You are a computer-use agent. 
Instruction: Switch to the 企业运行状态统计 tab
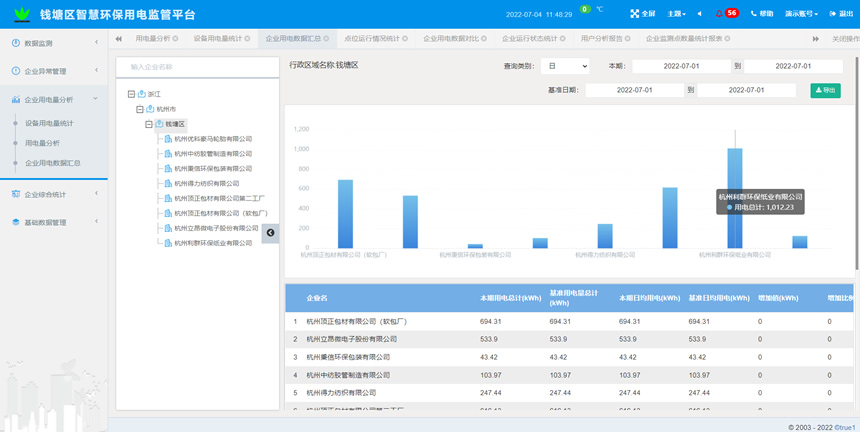(530, 39)
